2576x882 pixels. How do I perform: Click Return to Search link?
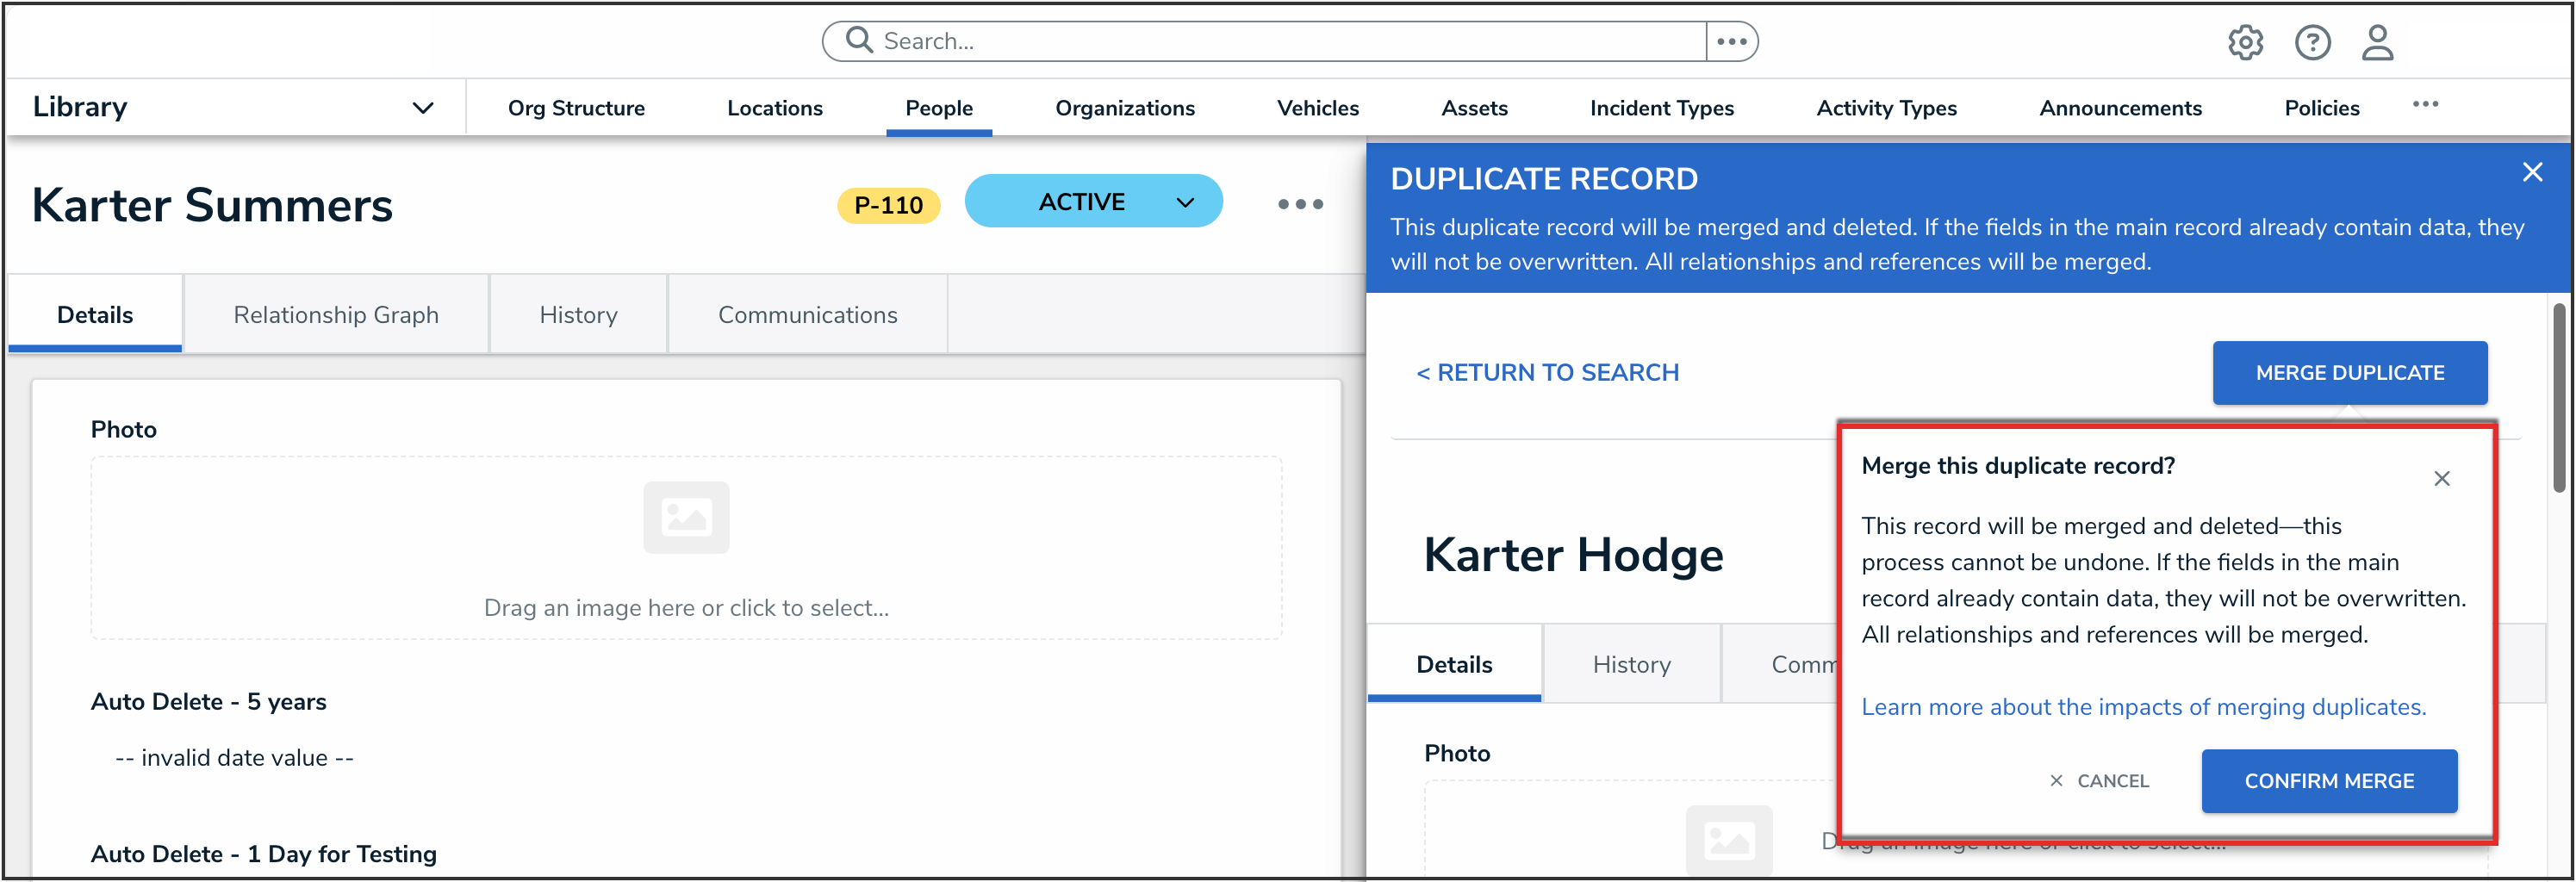tap(1547, 373)
